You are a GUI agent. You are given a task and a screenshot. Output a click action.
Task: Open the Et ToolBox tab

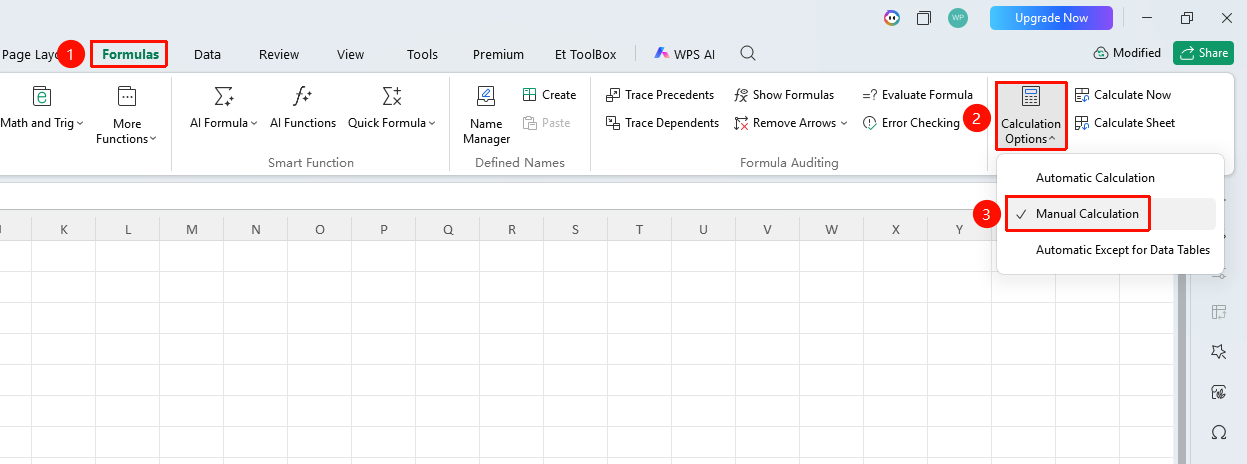585,54
